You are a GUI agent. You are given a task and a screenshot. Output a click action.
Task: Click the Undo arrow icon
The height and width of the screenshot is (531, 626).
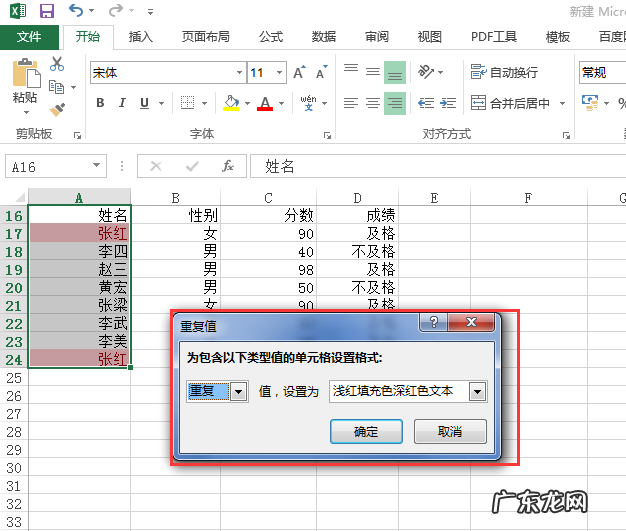click(x=76, y=10)
